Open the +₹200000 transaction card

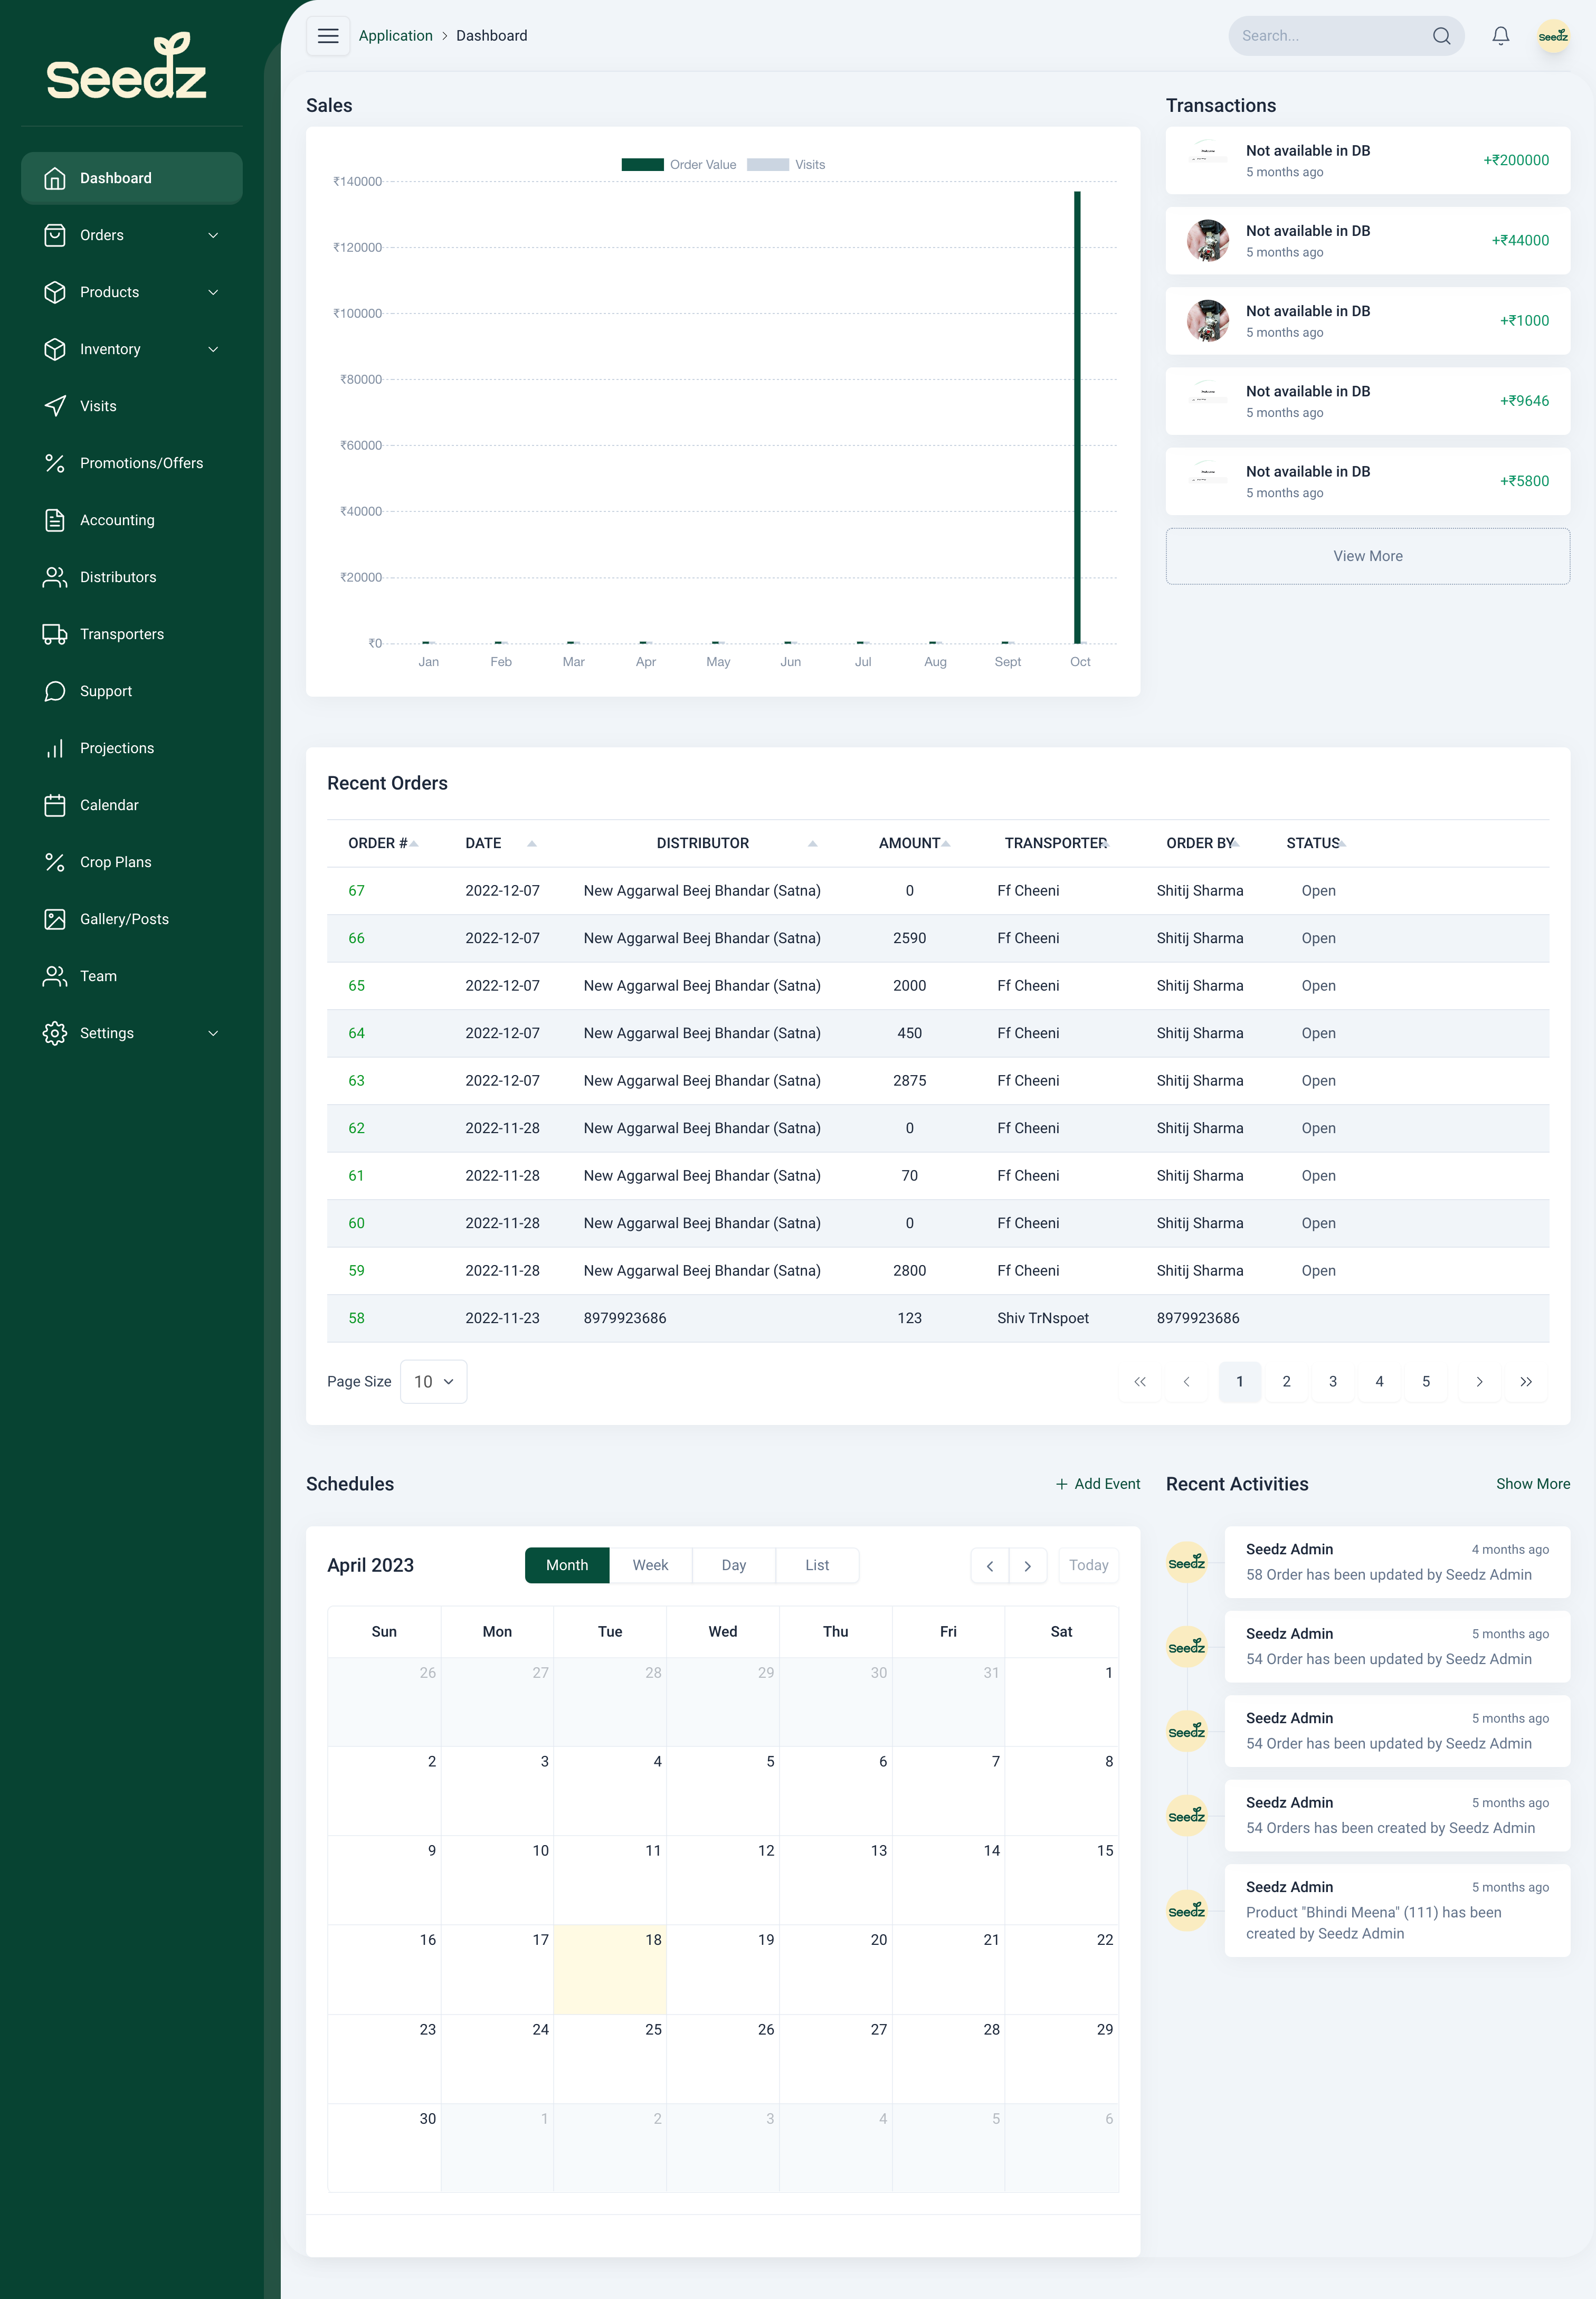point(1367,161)
